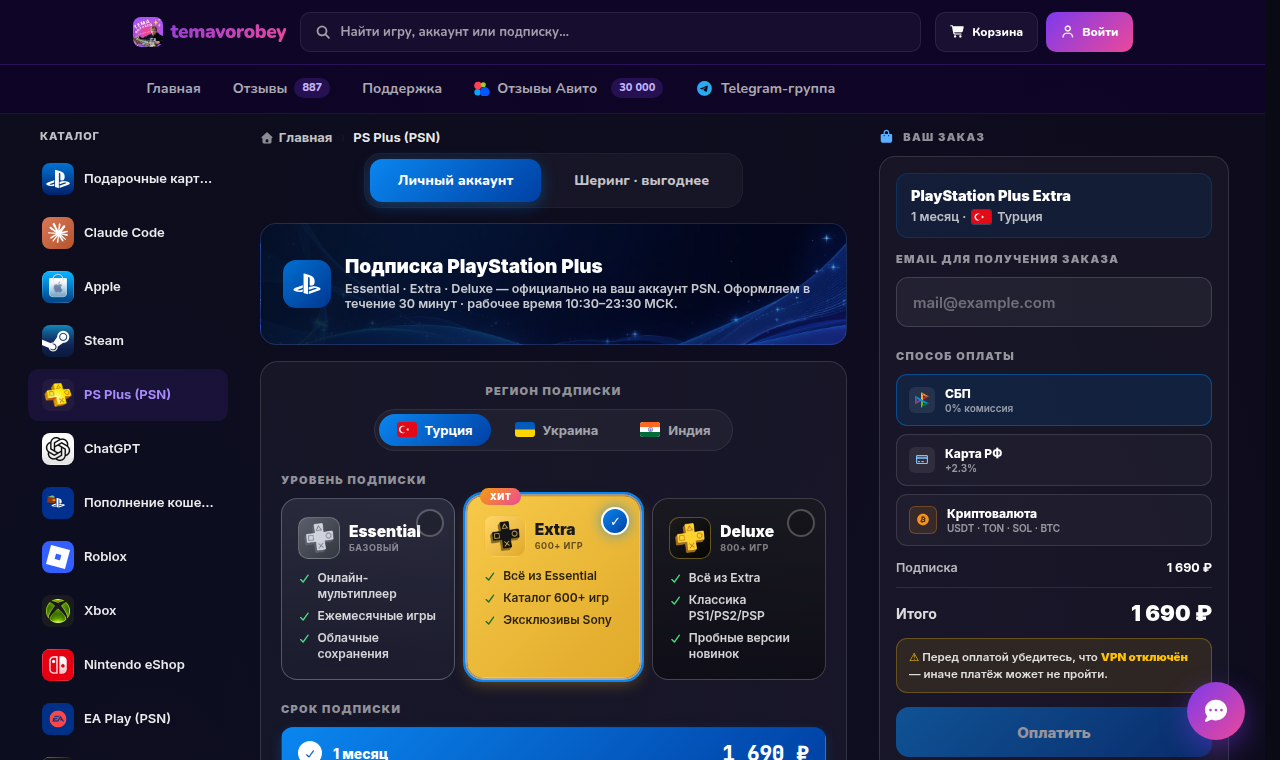Open the Nintendo eShop catalog icon
The image size is (1280, 760).
coord(58,665)
